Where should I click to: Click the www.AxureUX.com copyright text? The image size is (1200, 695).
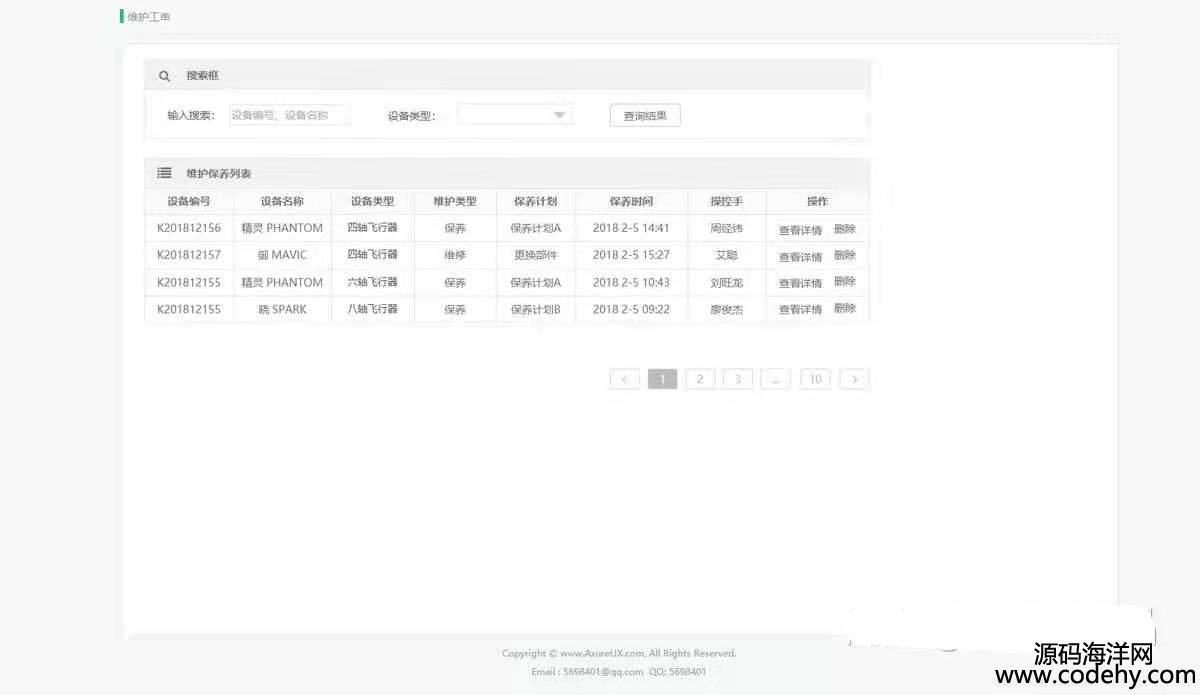click(602, 654)
